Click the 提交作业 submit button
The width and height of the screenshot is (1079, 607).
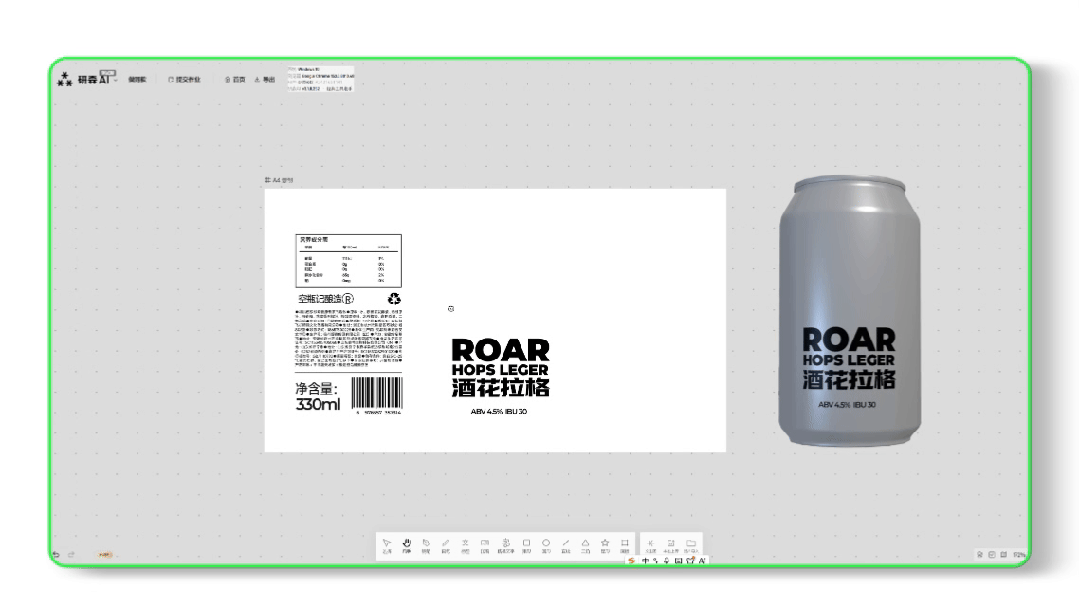click(184, 80)
